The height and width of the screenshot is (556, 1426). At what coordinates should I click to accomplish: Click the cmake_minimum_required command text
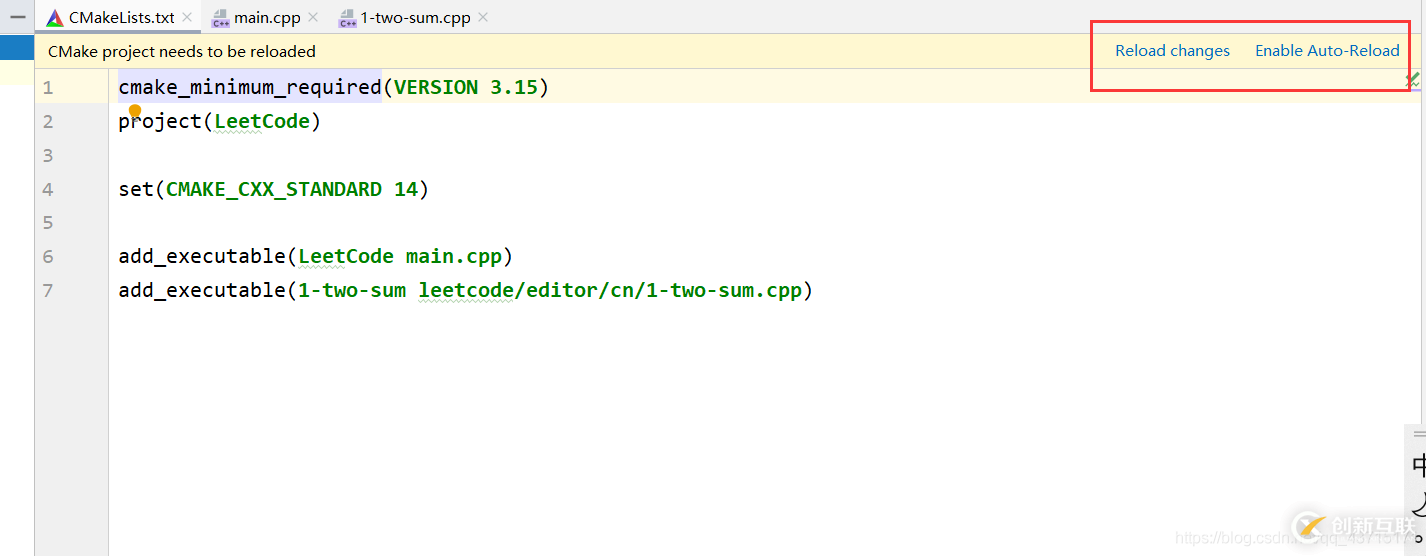pyautogui.click(x=250, y=88)
